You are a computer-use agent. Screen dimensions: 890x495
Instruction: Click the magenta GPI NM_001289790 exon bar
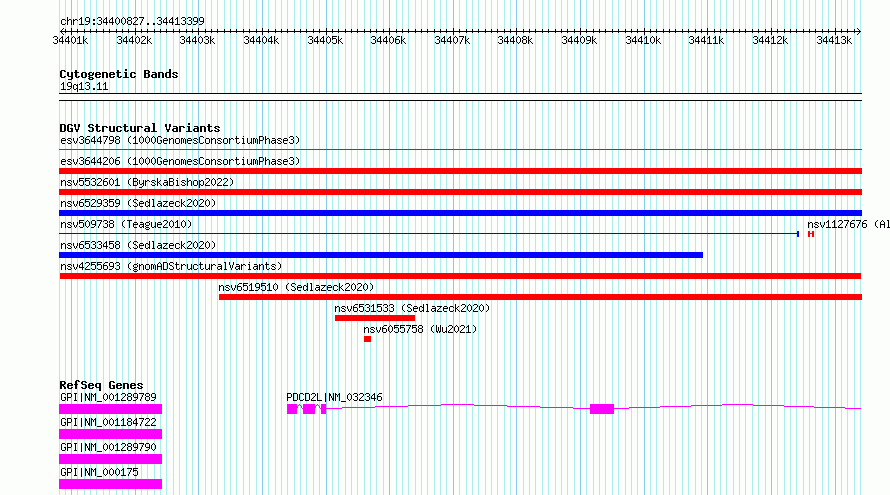pos(111,459)
